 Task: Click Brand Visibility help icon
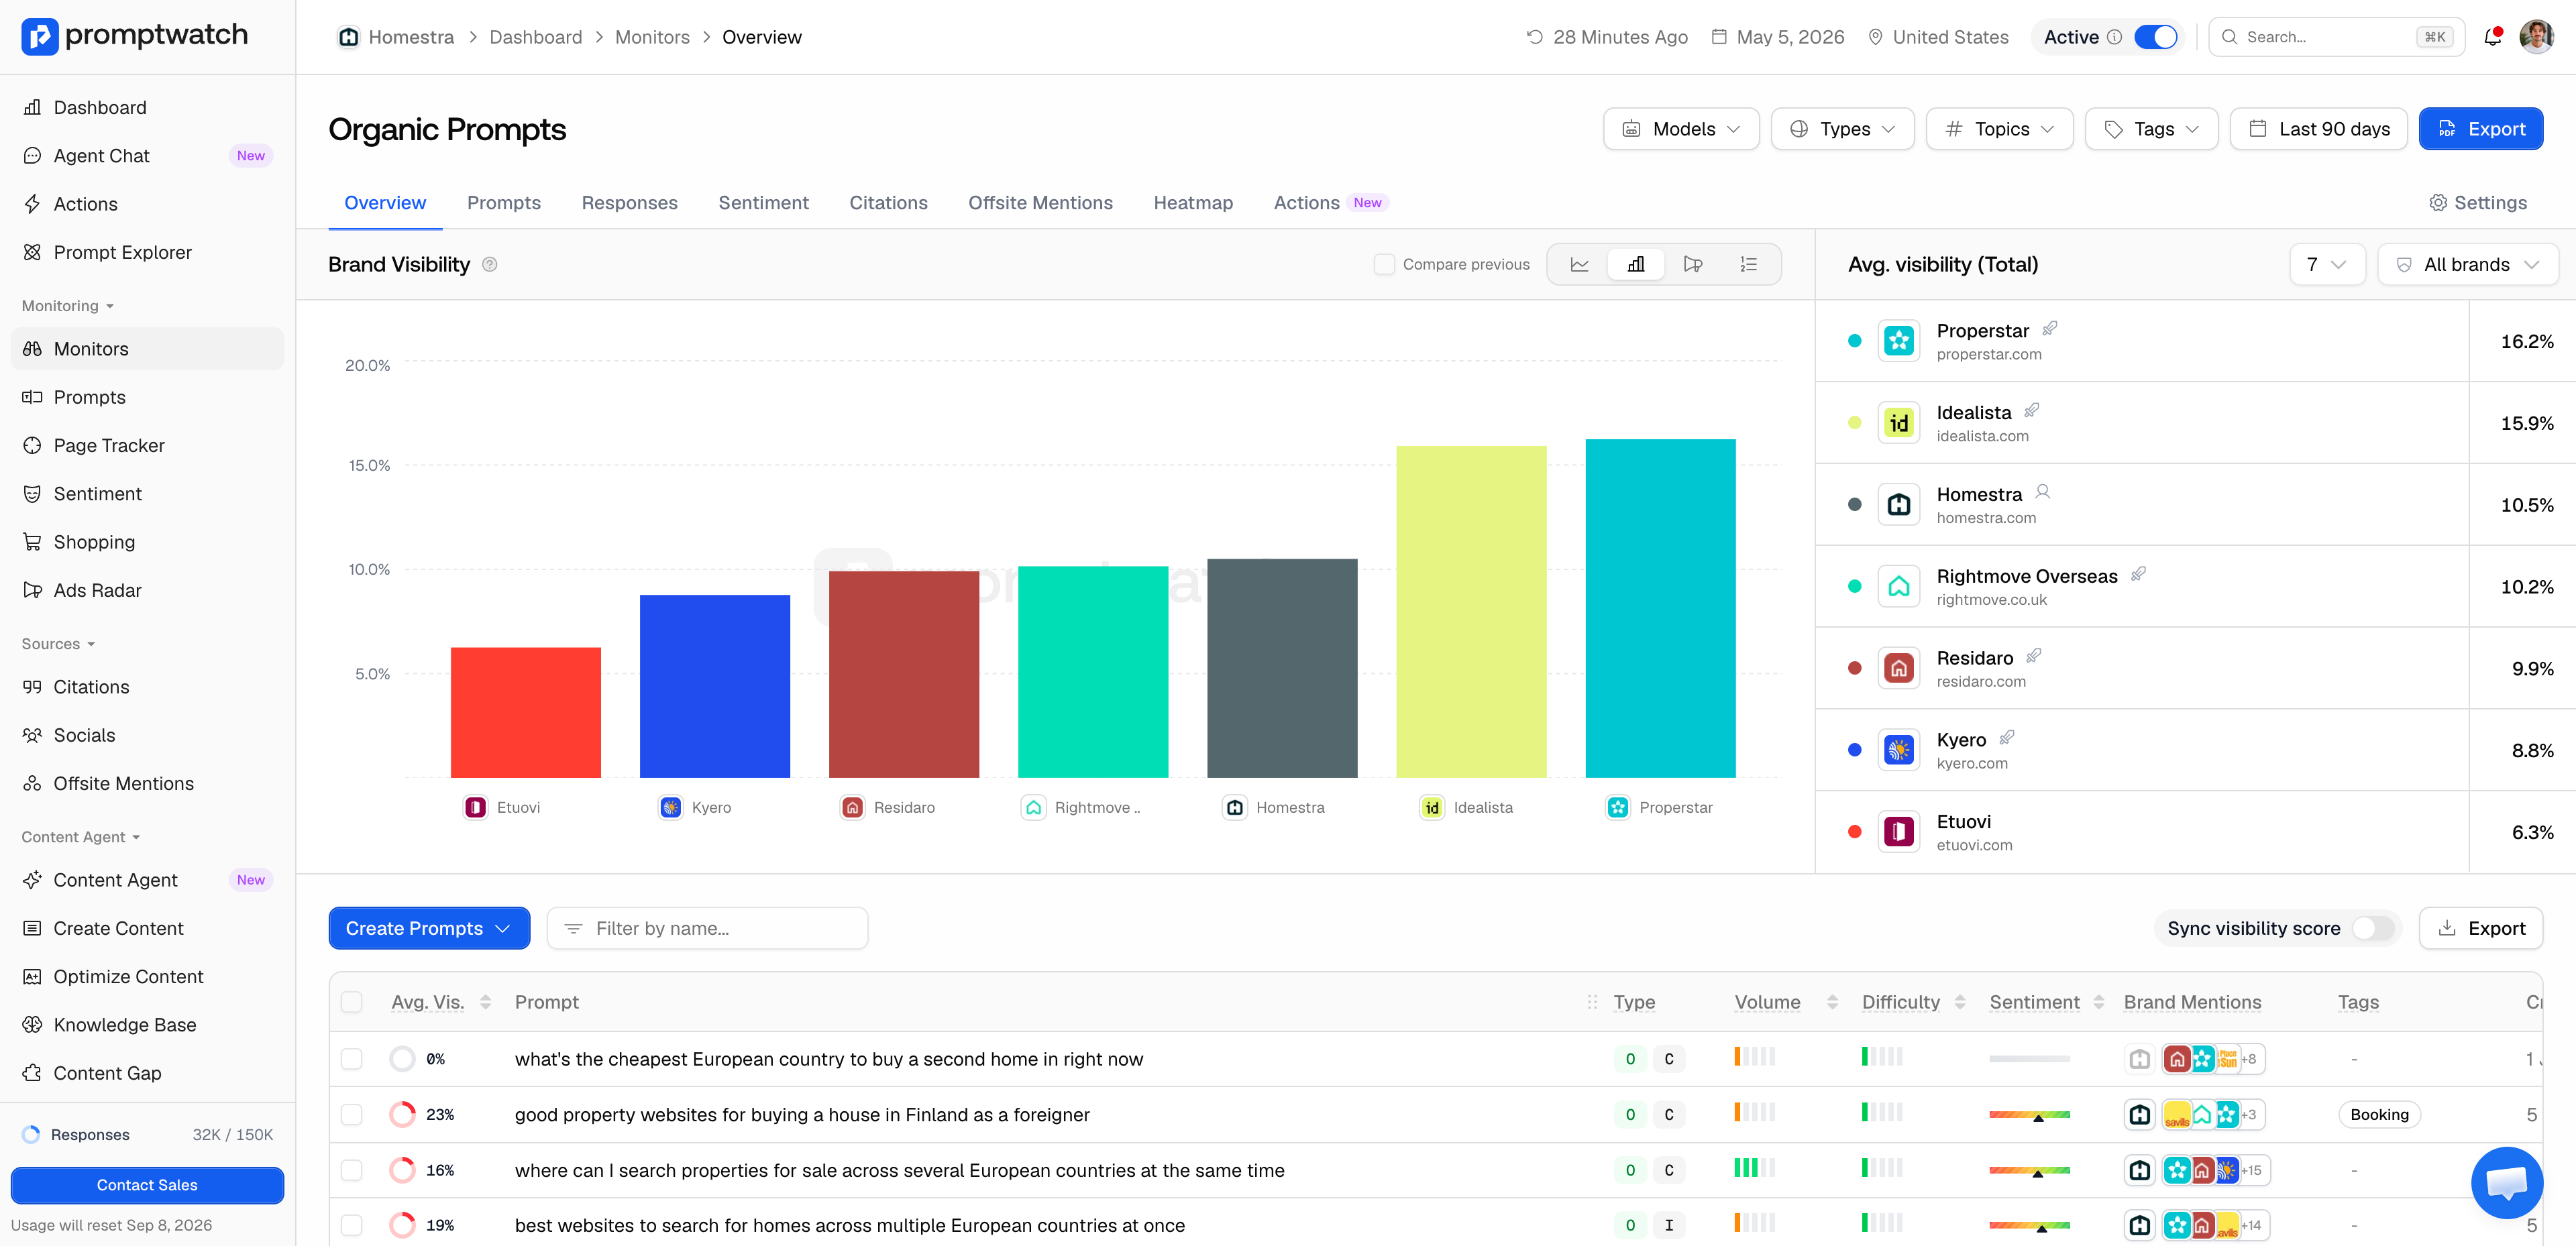(490, 265)
